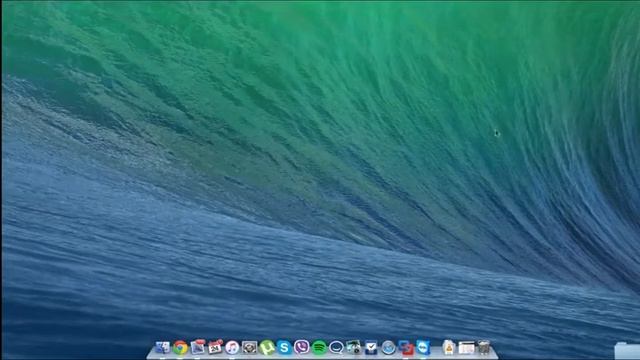The image size is (640, 360).
Task: Open Skype from the Dock
Action: click(284, 347)
